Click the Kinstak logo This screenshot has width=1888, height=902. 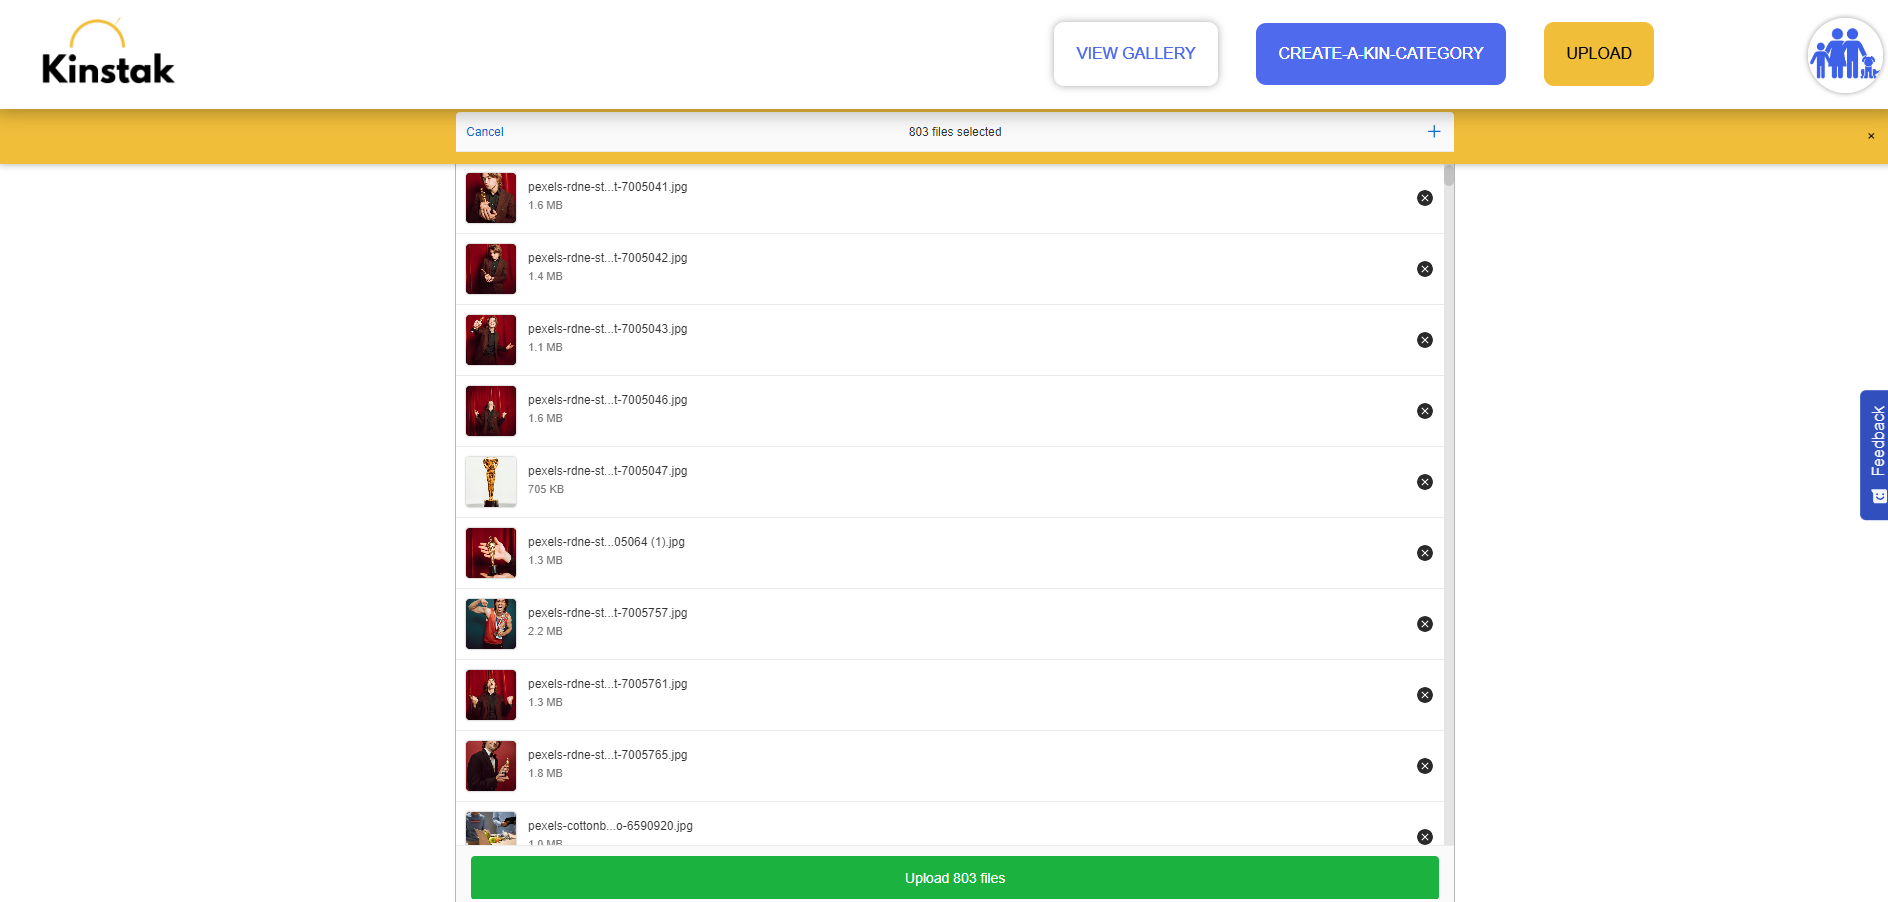(105, 55)
